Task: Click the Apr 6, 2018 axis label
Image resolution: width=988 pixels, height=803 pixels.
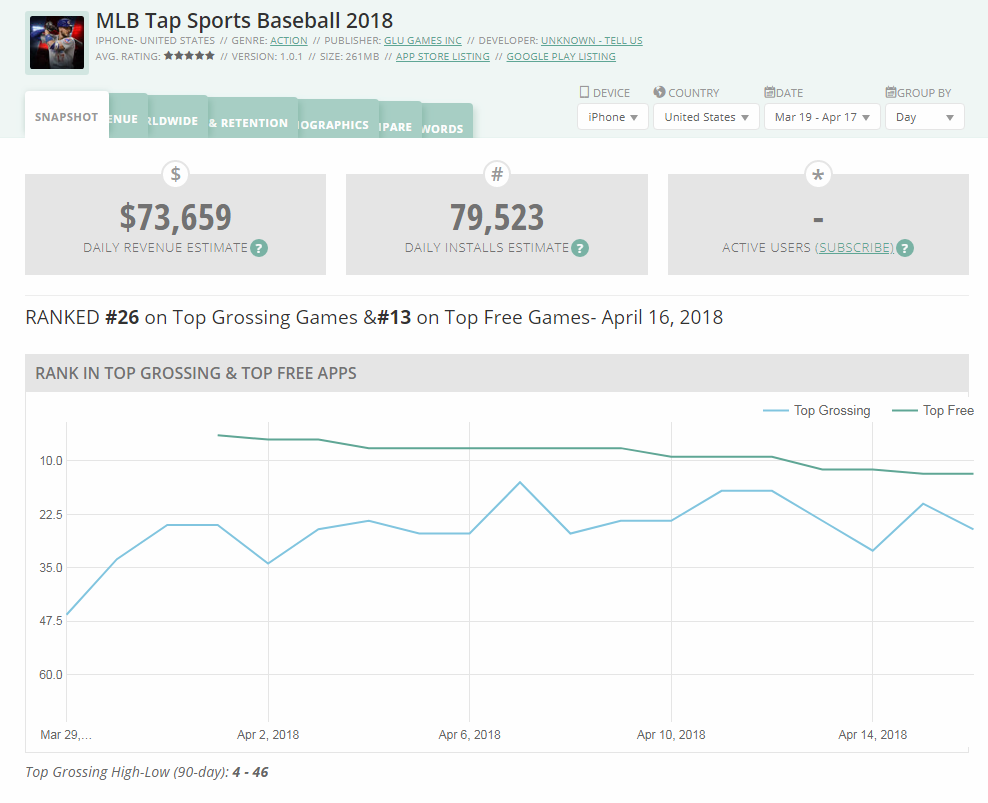Action: [x=469, y=734]
